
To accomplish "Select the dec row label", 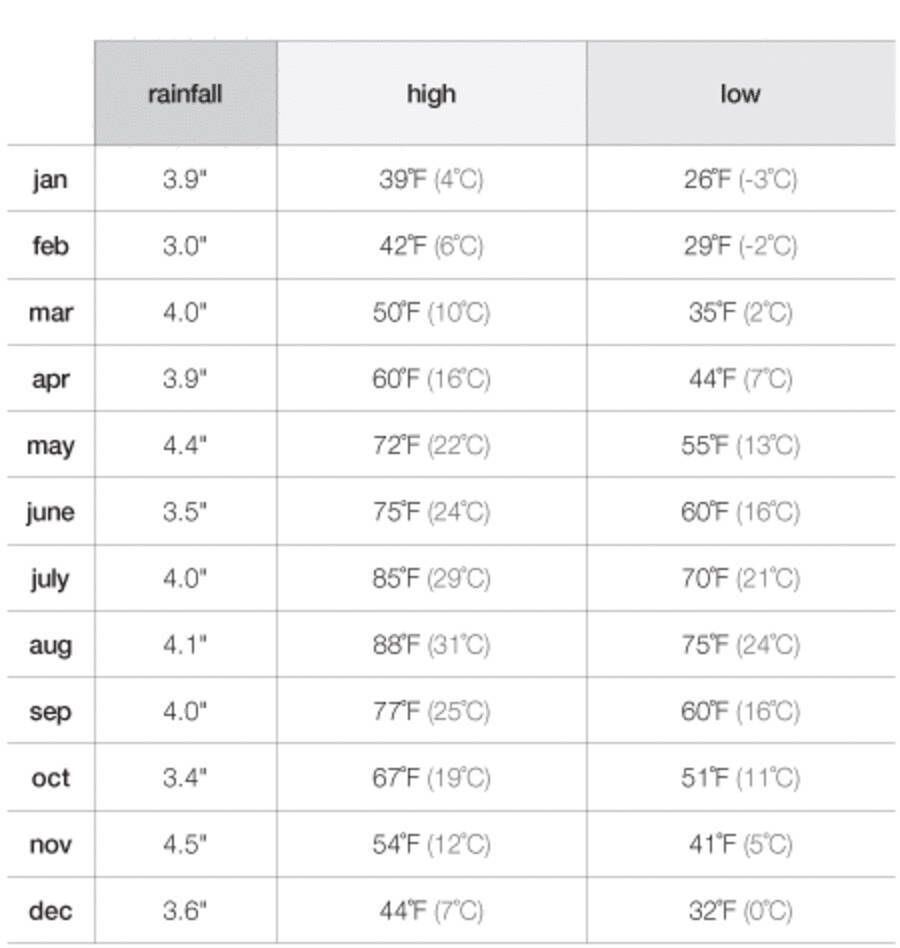I will point(50,911).
